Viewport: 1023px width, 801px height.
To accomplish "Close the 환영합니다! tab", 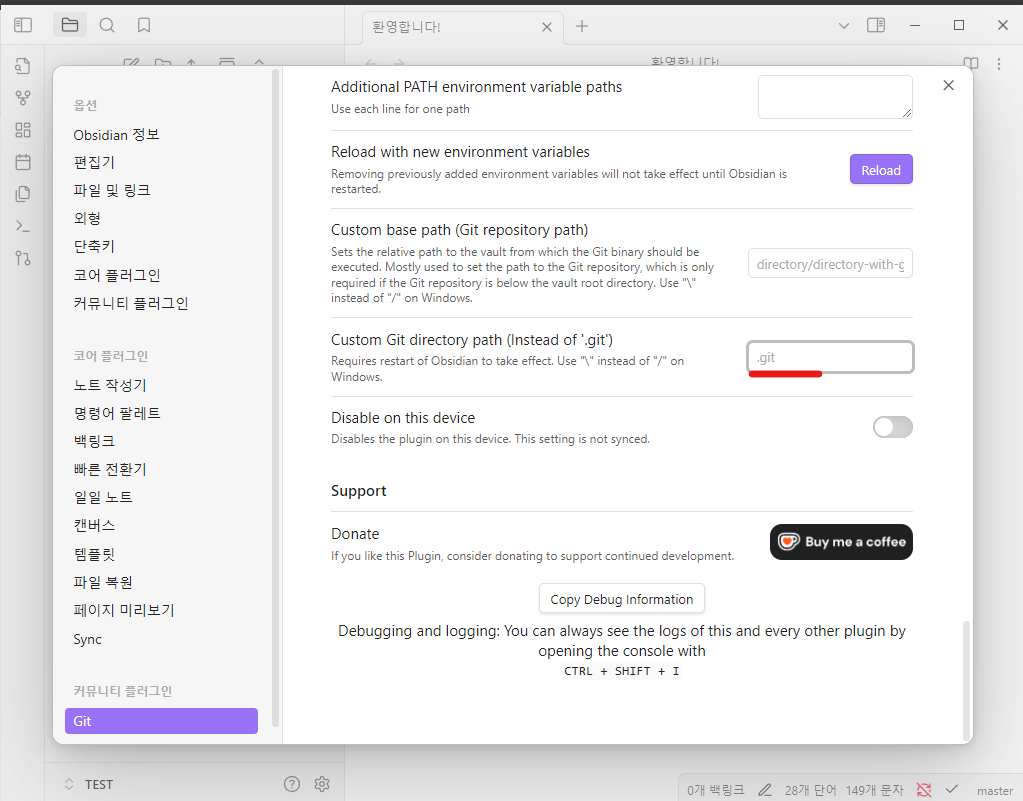I will pos(547,27).
